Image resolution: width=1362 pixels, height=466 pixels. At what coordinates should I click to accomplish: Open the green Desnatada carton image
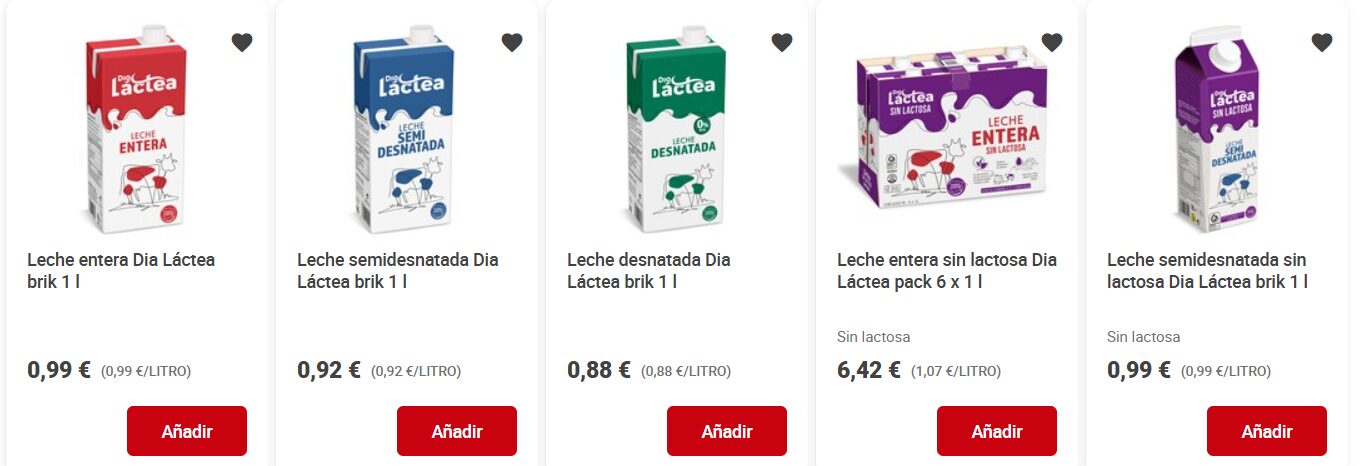pyautogui.click(x=677, y=130)
